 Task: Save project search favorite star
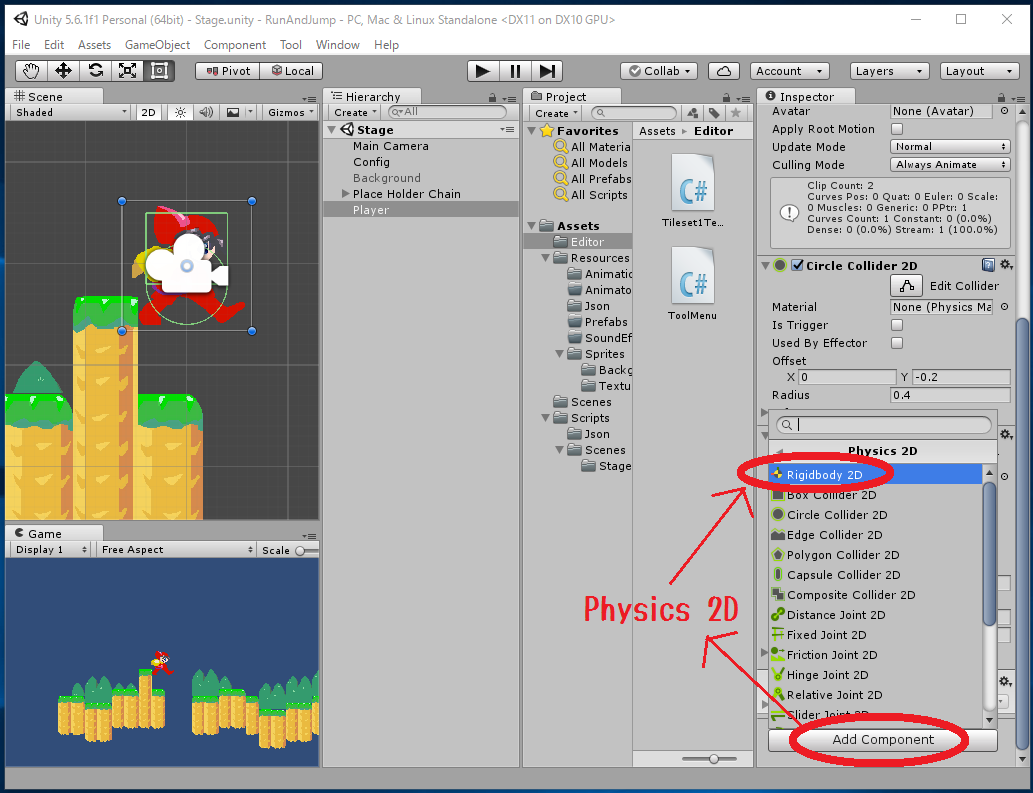[736, 113]
